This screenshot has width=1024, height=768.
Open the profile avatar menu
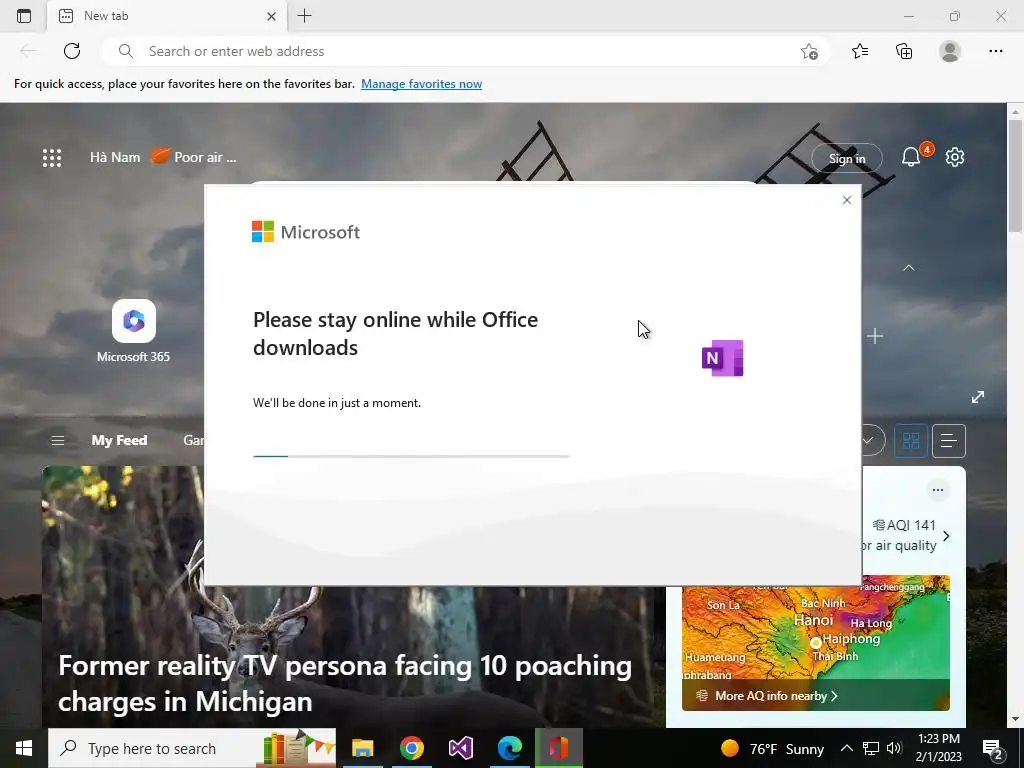(x=950, y=51)
